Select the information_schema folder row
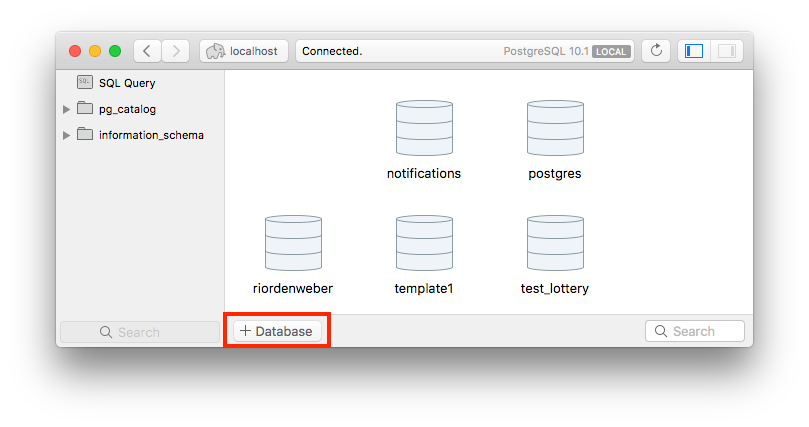Viewport: 809px width, 427px height. pos(140,135)
